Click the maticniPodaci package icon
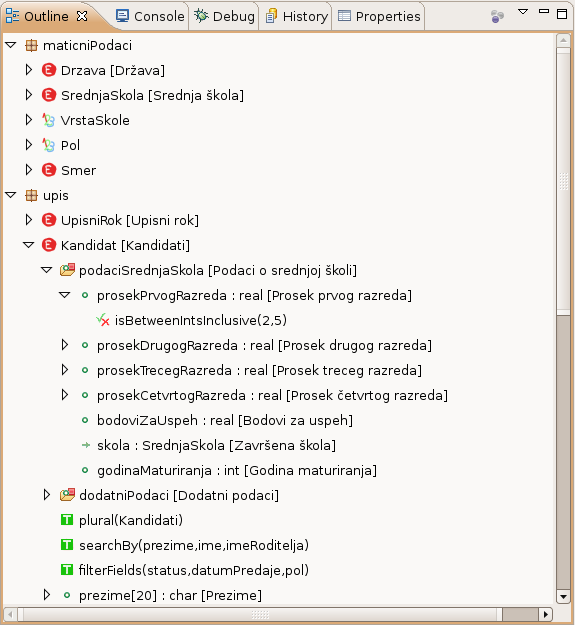575x625 pixels. pyautogui.click(x=31, y=45)
